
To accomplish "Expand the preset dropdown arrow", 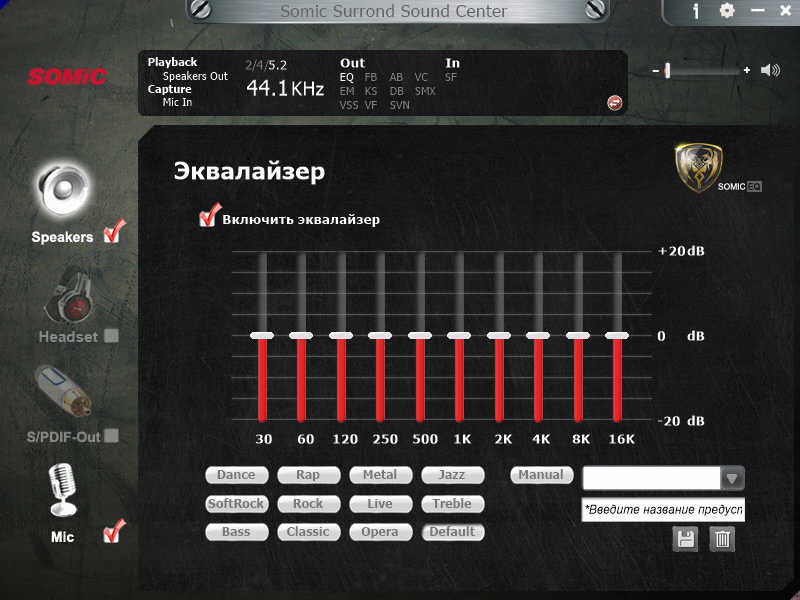I will pos(732,479).
